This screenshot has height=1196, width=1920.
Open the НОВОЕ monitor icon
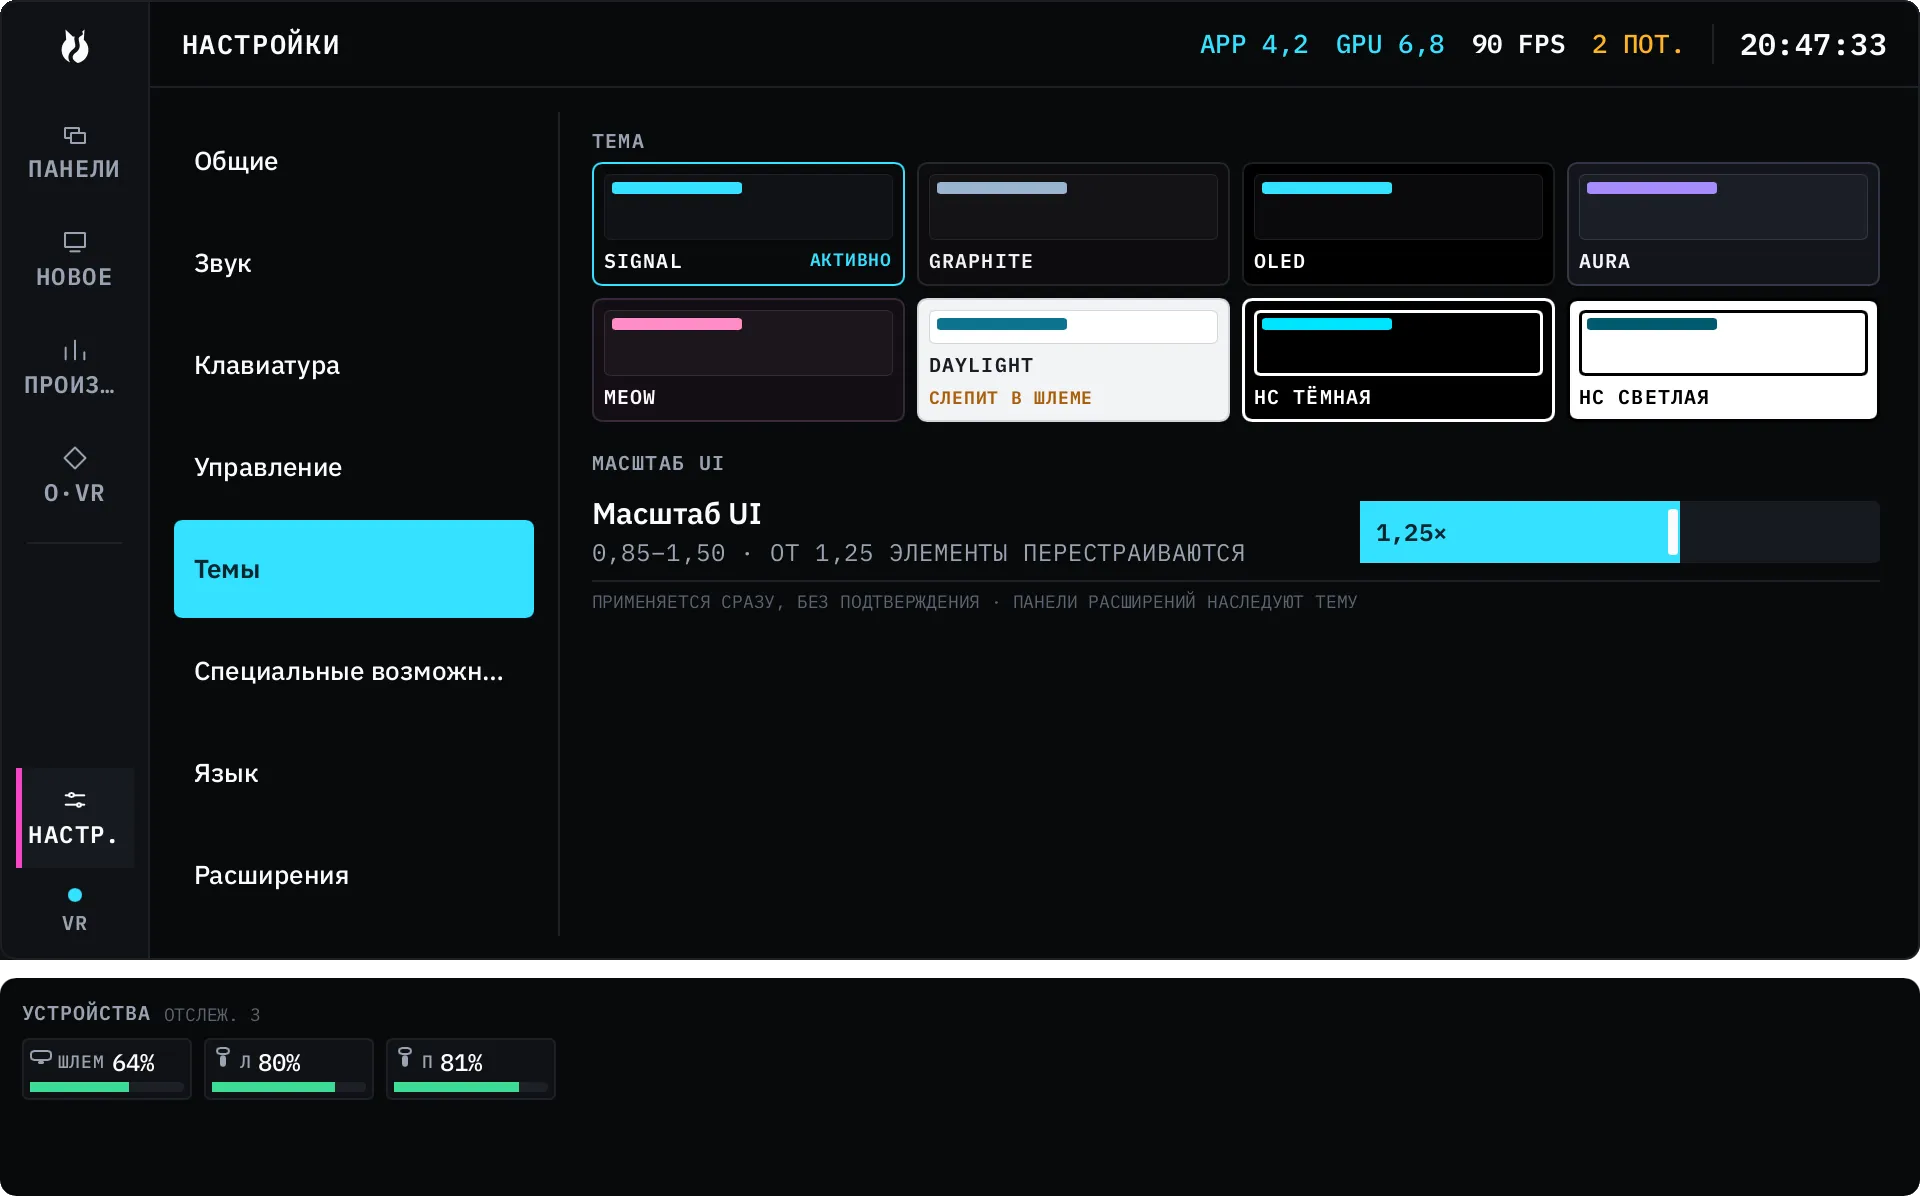click(x=75, y=242)
